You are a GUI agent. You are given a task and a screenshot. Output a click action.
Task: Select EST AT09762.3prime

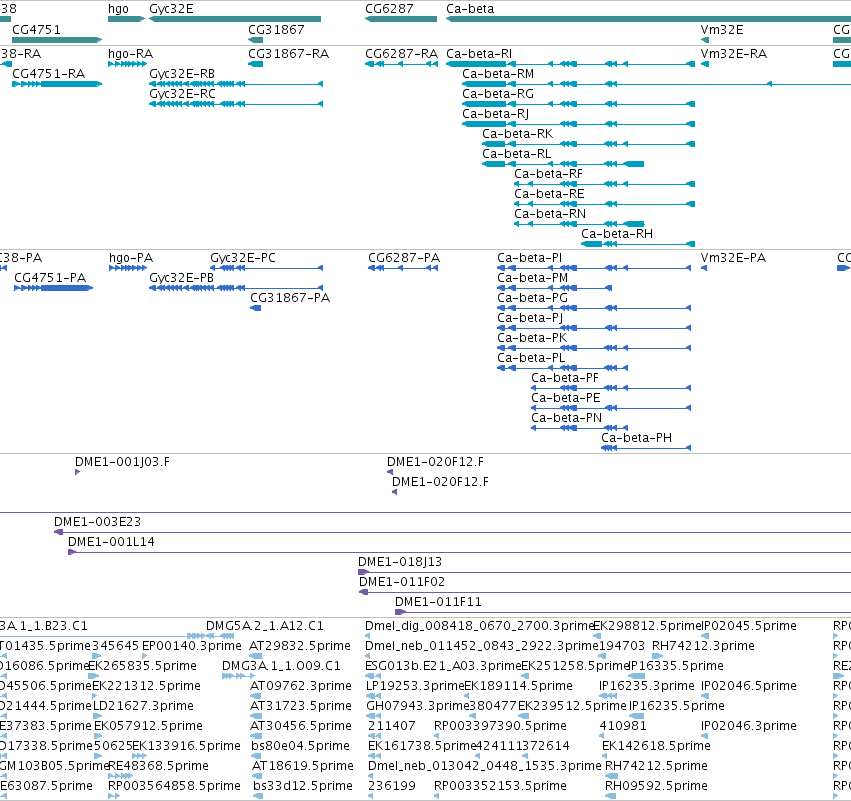tap(301, 686)
